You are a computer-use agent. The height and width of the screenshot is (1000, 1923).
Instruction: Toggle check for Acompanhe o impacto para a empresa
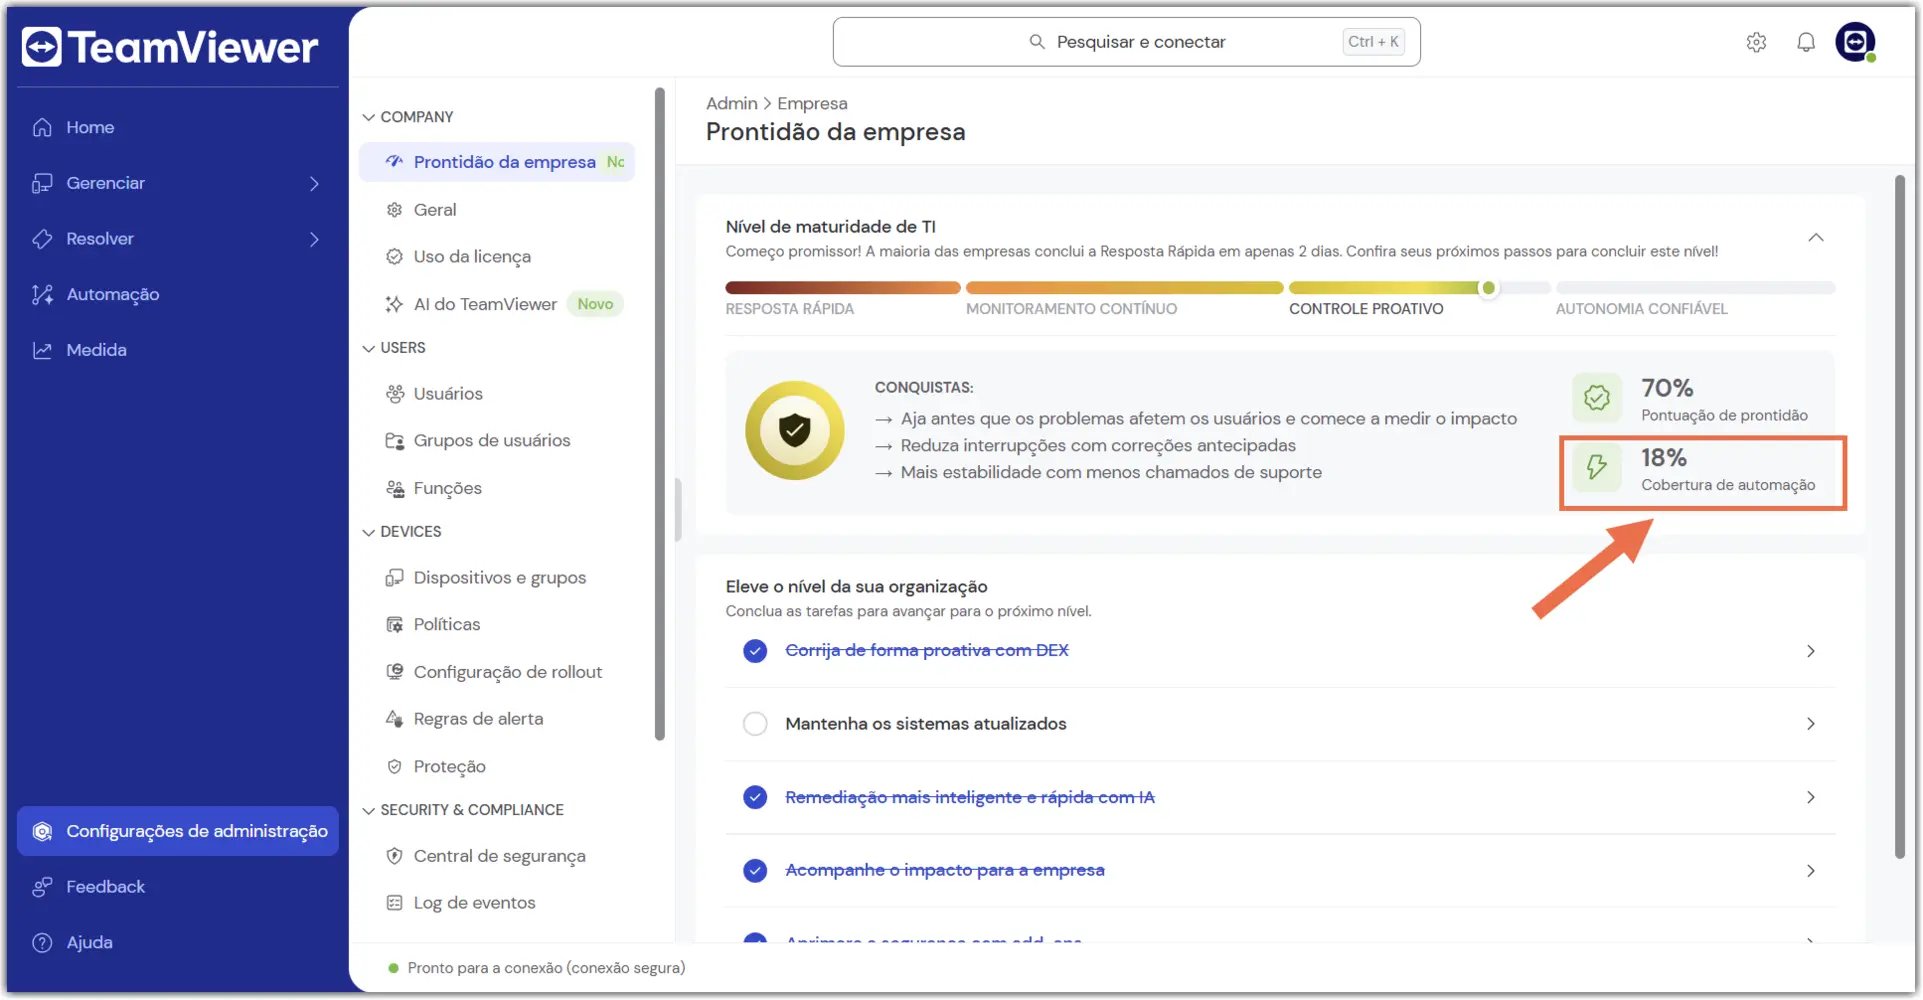[x=755, y=871]
